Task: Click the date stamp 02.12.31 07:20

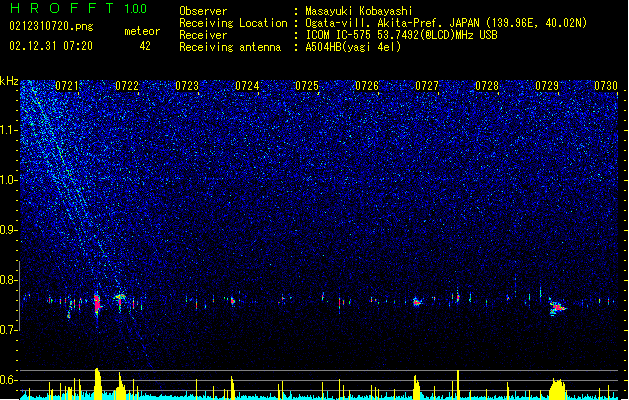Action: [x=51, y=46]
